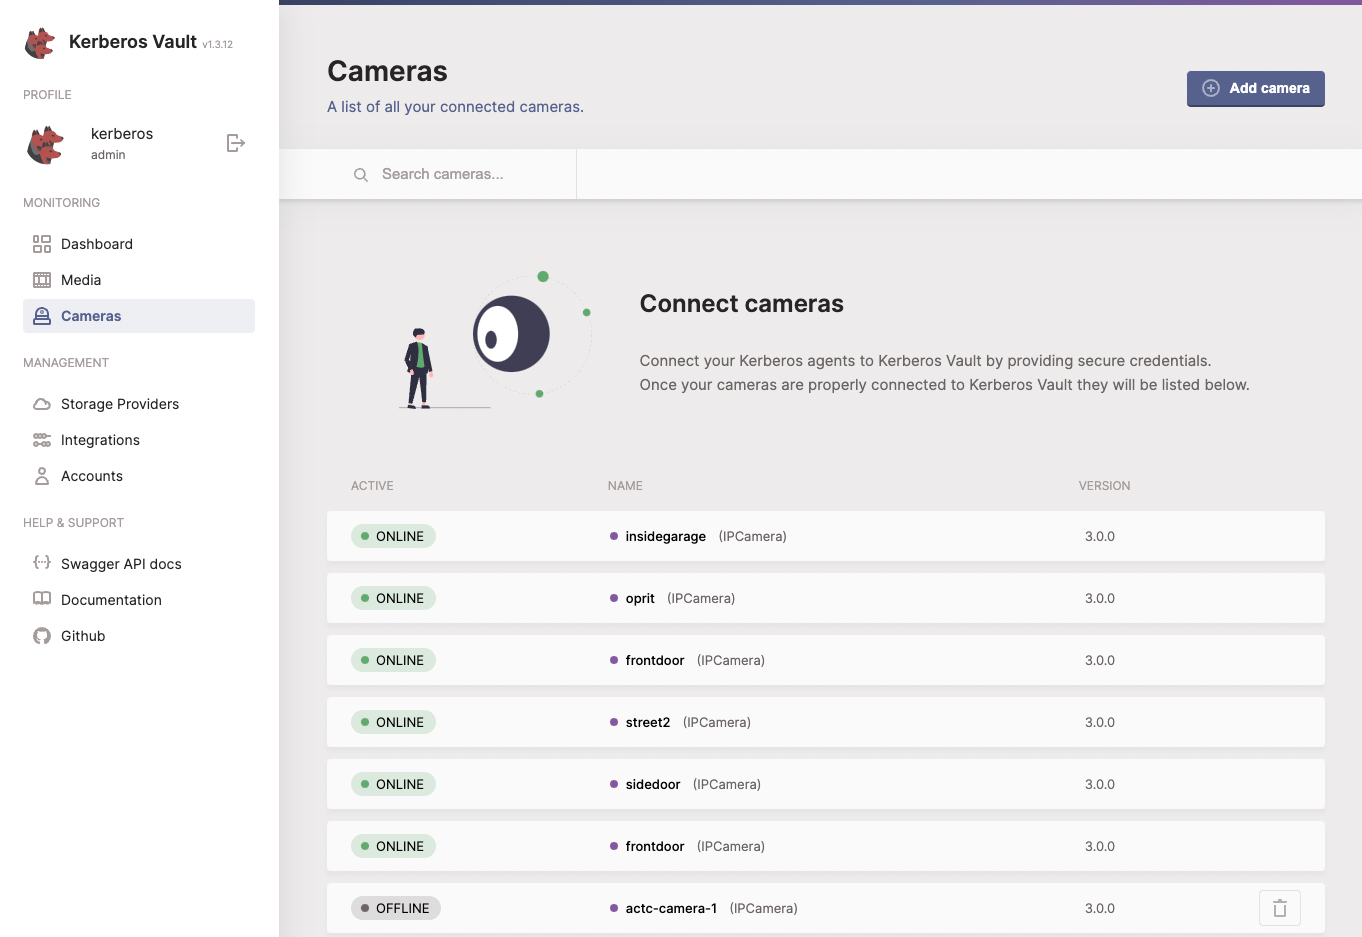The width and height of the screenshot is (1362, 937).
Task: Click the trash icon for actc-camera-1
Action: point(1280,908)
